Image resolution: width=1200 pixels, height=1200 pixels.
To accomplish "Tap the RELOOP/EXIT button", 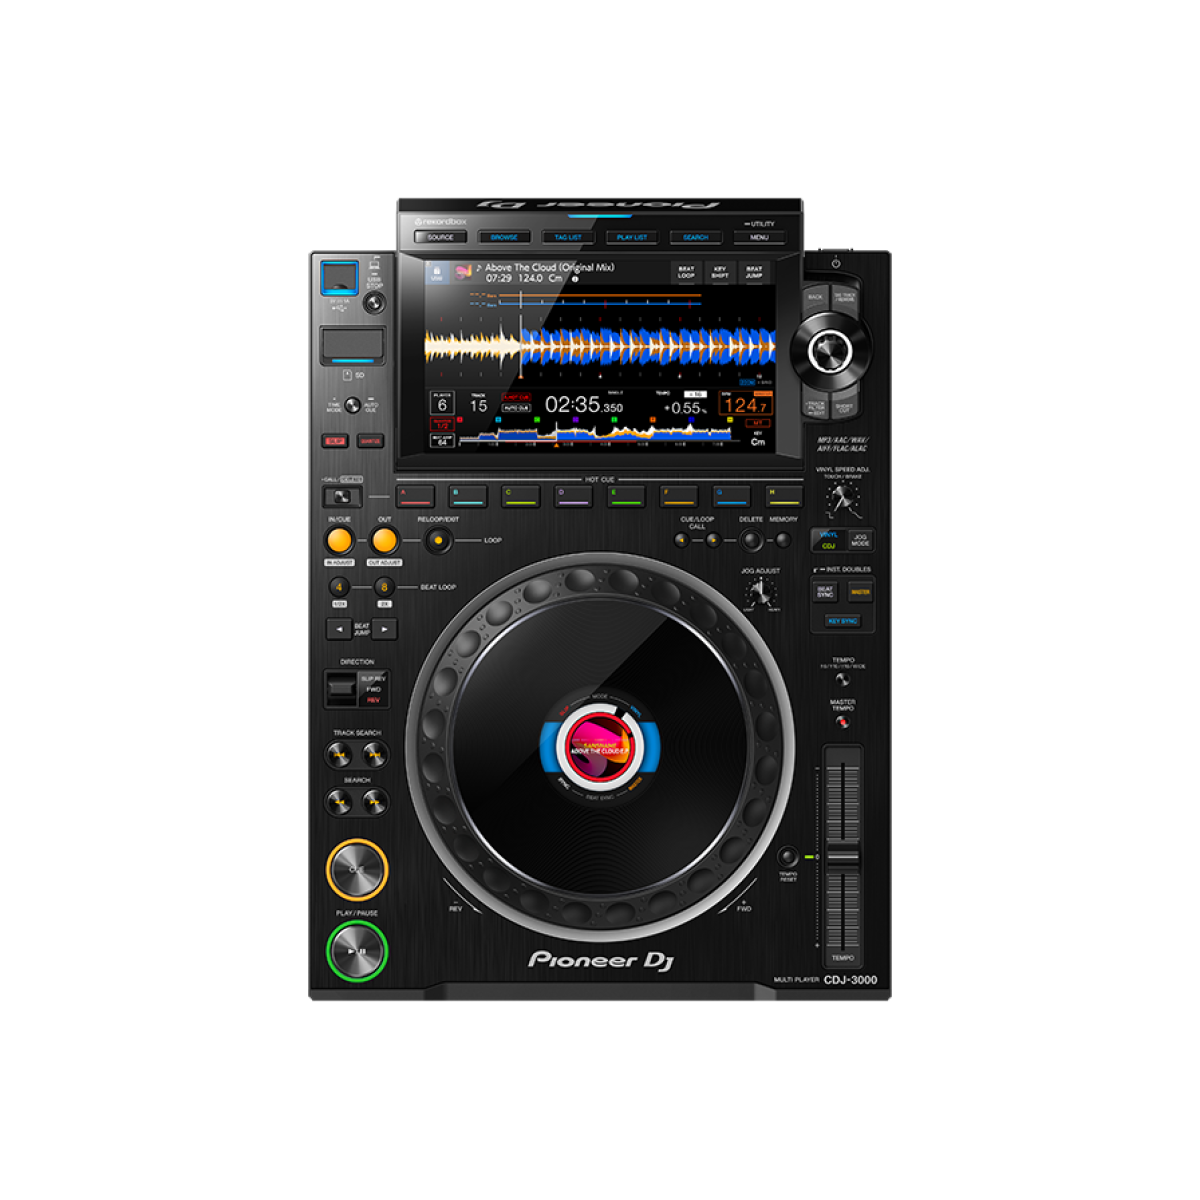I will 437,541.
